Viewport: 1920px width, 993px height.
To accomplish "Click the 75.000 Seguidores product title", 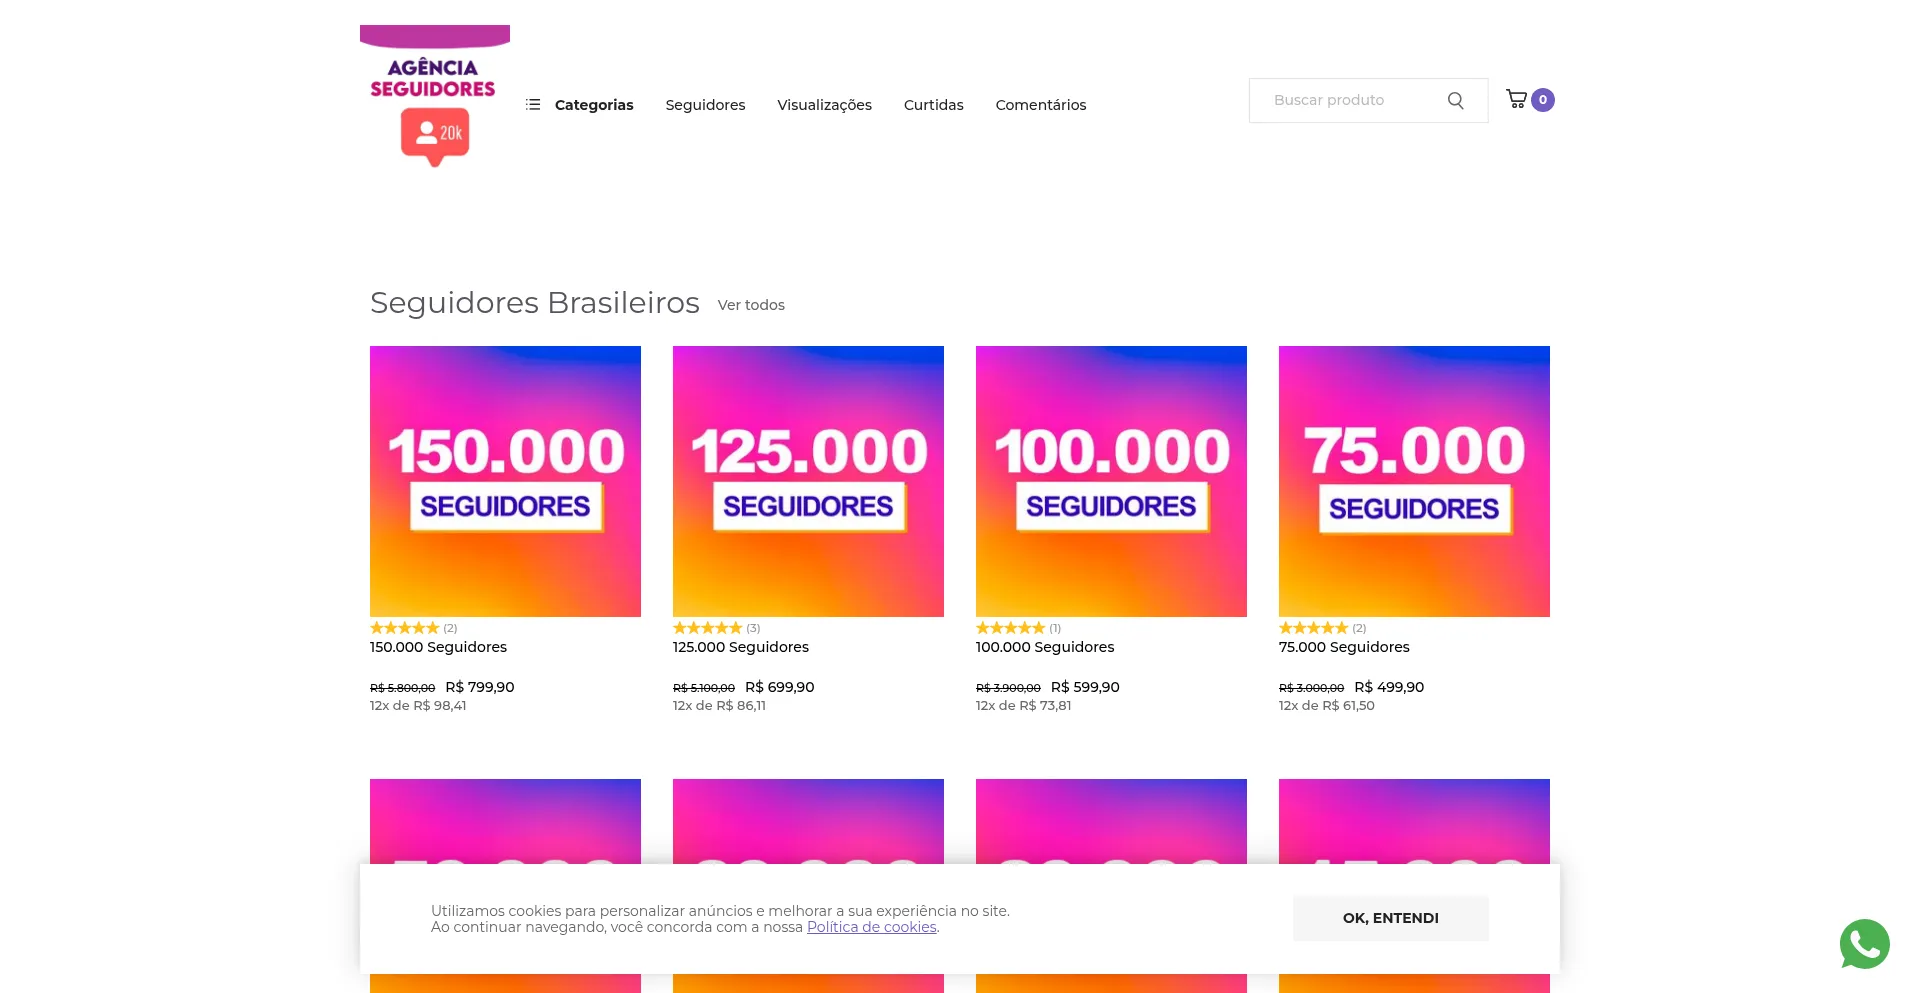I will coord(1344,647).
